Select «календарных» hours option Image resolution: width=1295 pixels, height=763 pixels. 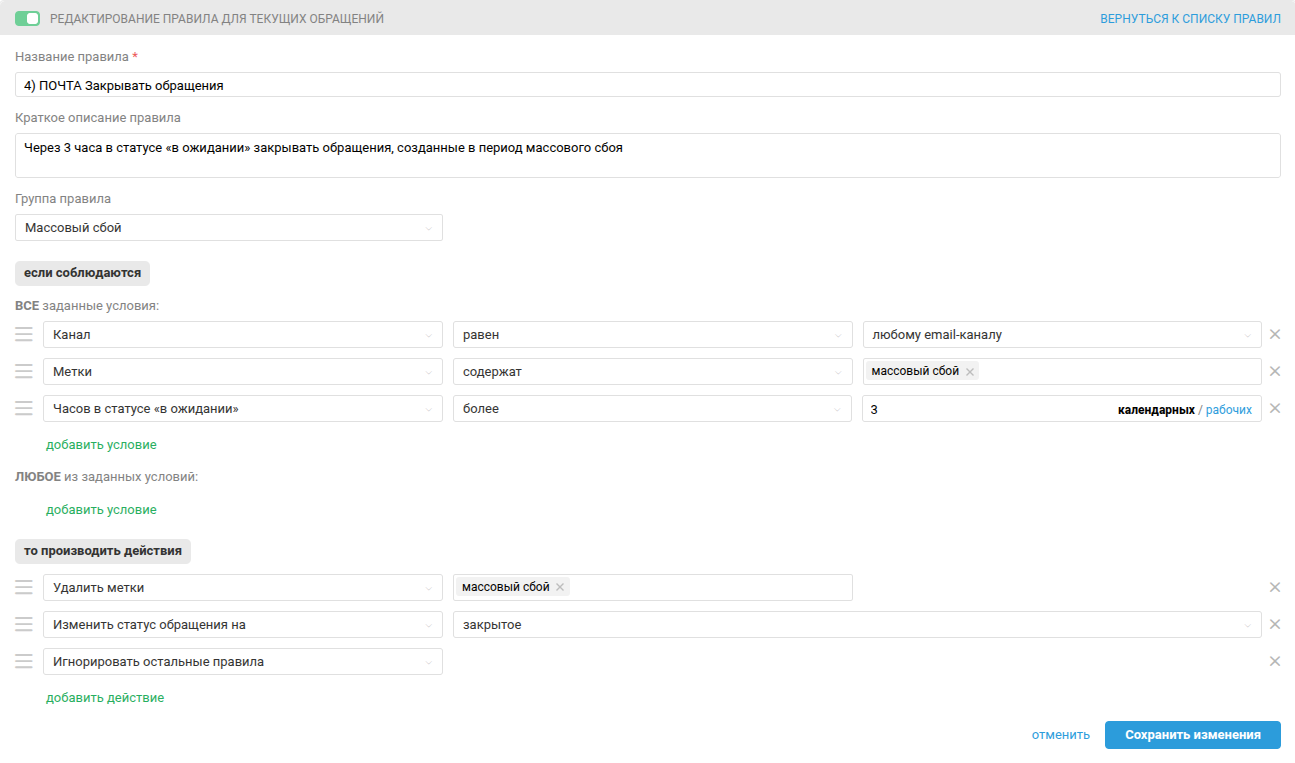click(x=1156, y=410)
